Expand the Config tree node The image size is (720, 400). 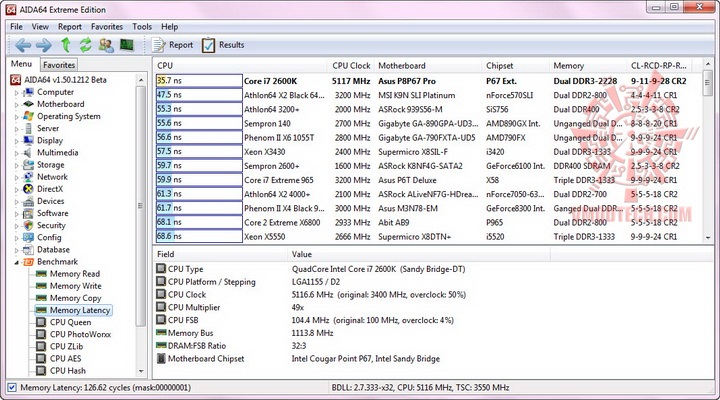click(17, 238)
